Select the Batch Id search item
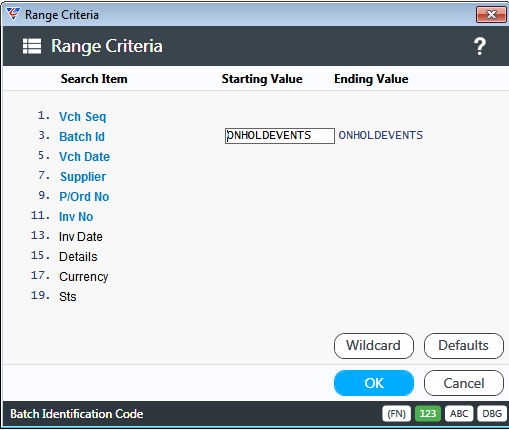509x430 pixels. click(82, 137)
